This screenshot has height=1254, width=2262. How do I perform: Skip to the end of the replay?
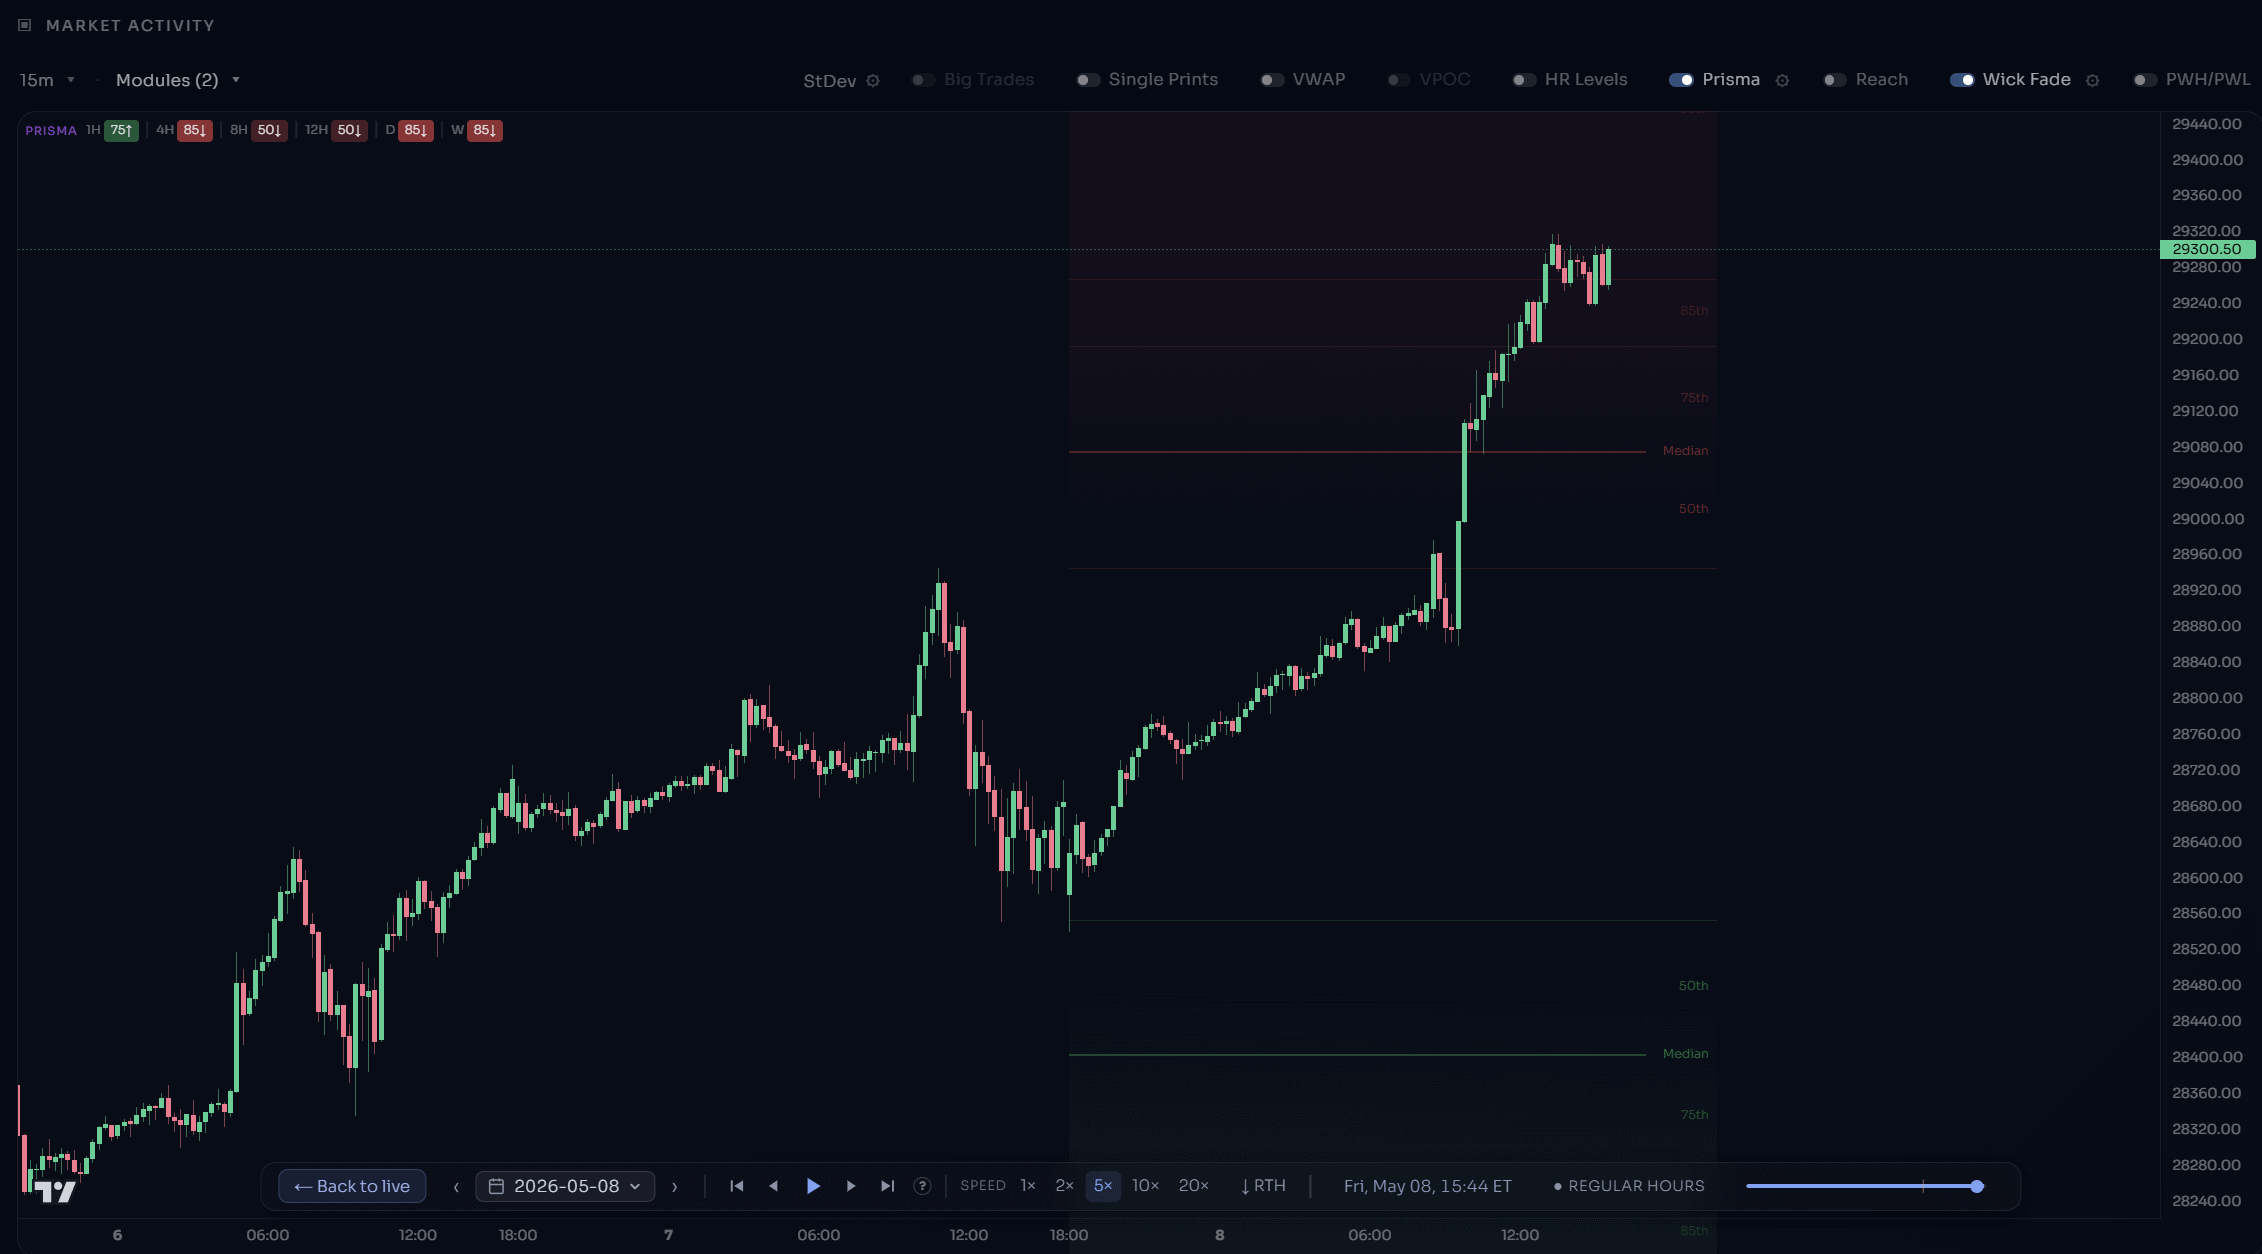pos(887,1186)
